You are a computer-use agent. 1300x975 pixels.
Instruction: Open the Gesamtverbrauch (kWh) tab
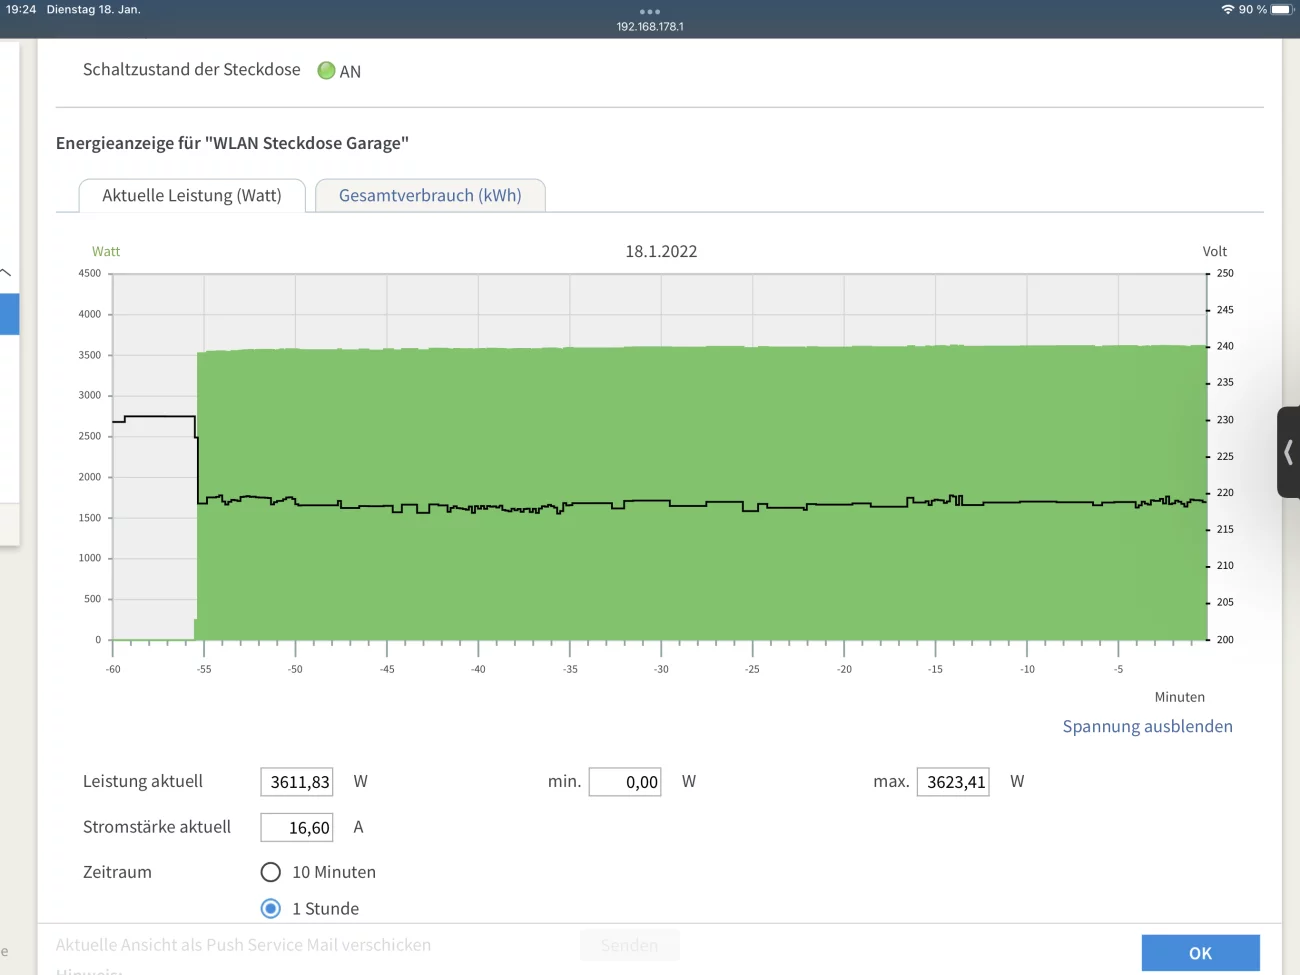[x=430, y=196]
